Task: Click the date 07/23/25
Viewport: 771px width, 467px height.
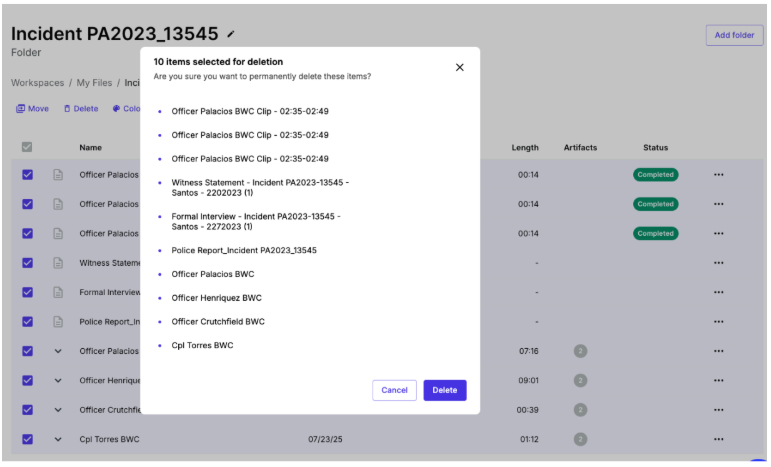Action: coord(325,439)
